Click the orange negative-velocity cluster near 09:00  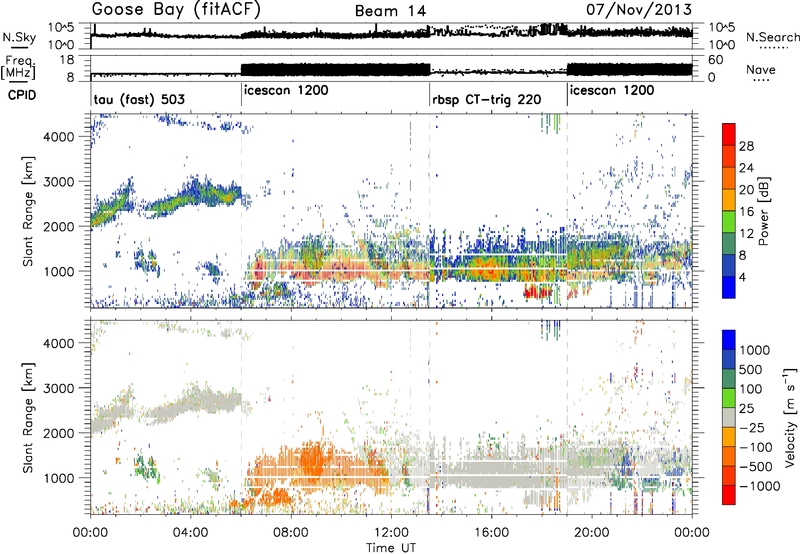[x=312, y=458]
